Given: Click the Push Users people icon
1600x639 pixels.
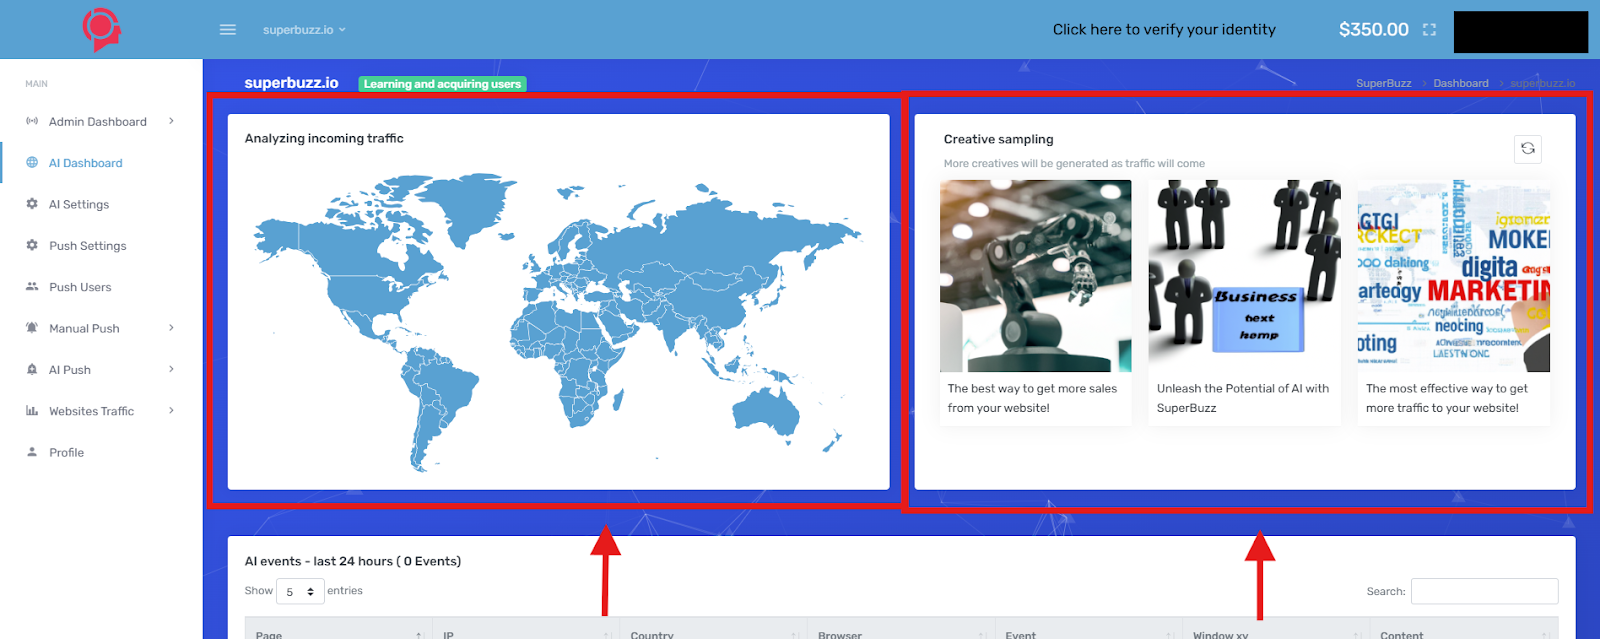Looking at the screenshot, I should (32, 286).
